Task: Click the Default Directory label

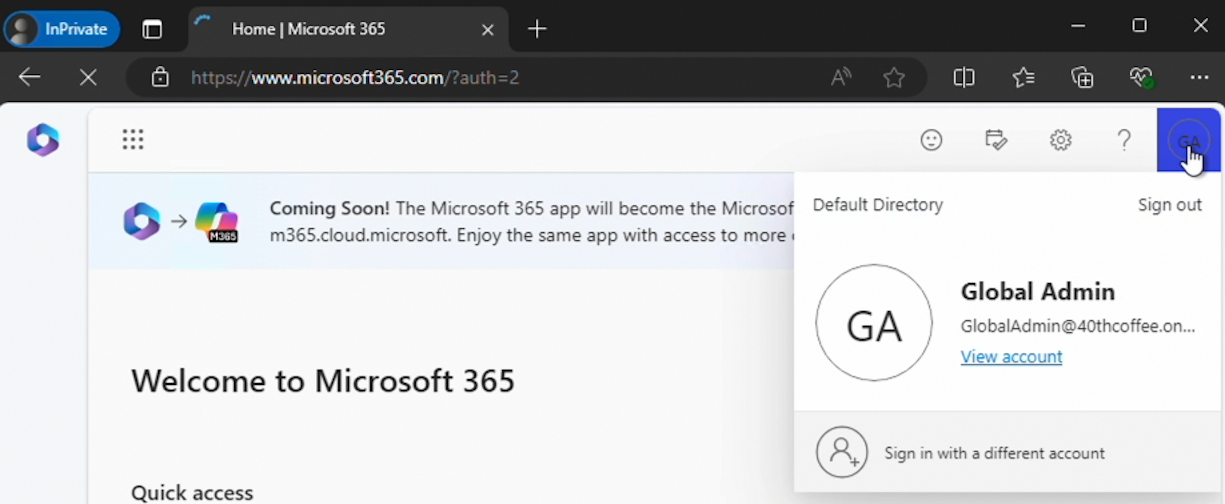Action: coord(878,205)
